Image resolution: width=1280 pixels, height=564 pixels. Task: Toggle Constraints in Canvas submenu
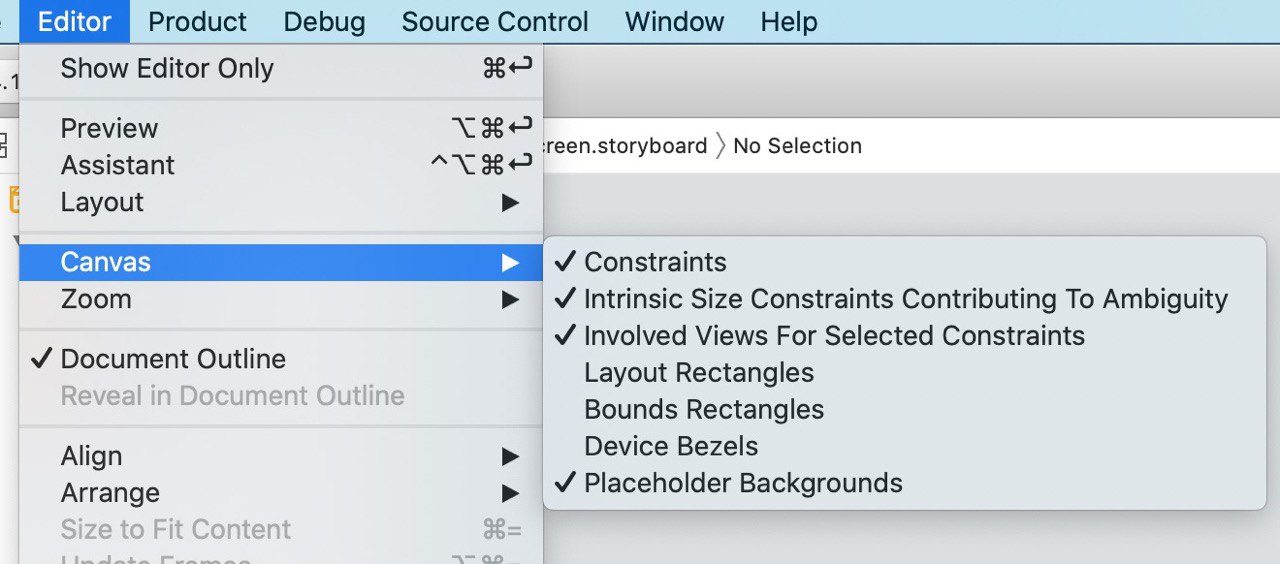point(905,262)
